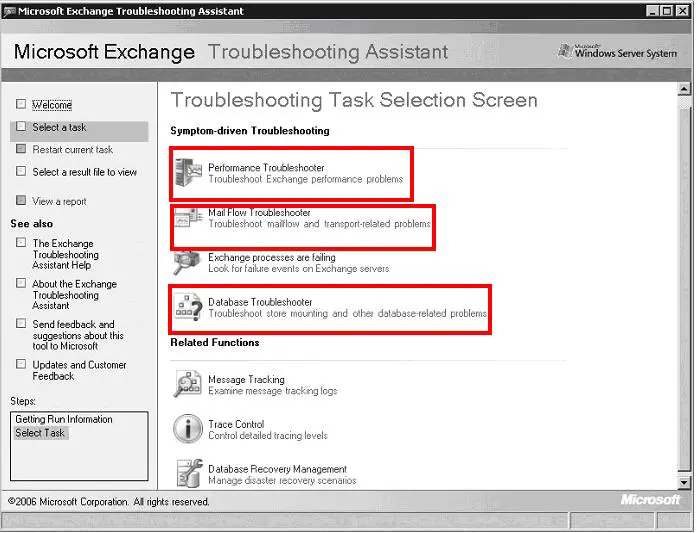Click Manage disaster recovery scenarios text
This screenshot has height=533, width=697.
pos(282,481)
